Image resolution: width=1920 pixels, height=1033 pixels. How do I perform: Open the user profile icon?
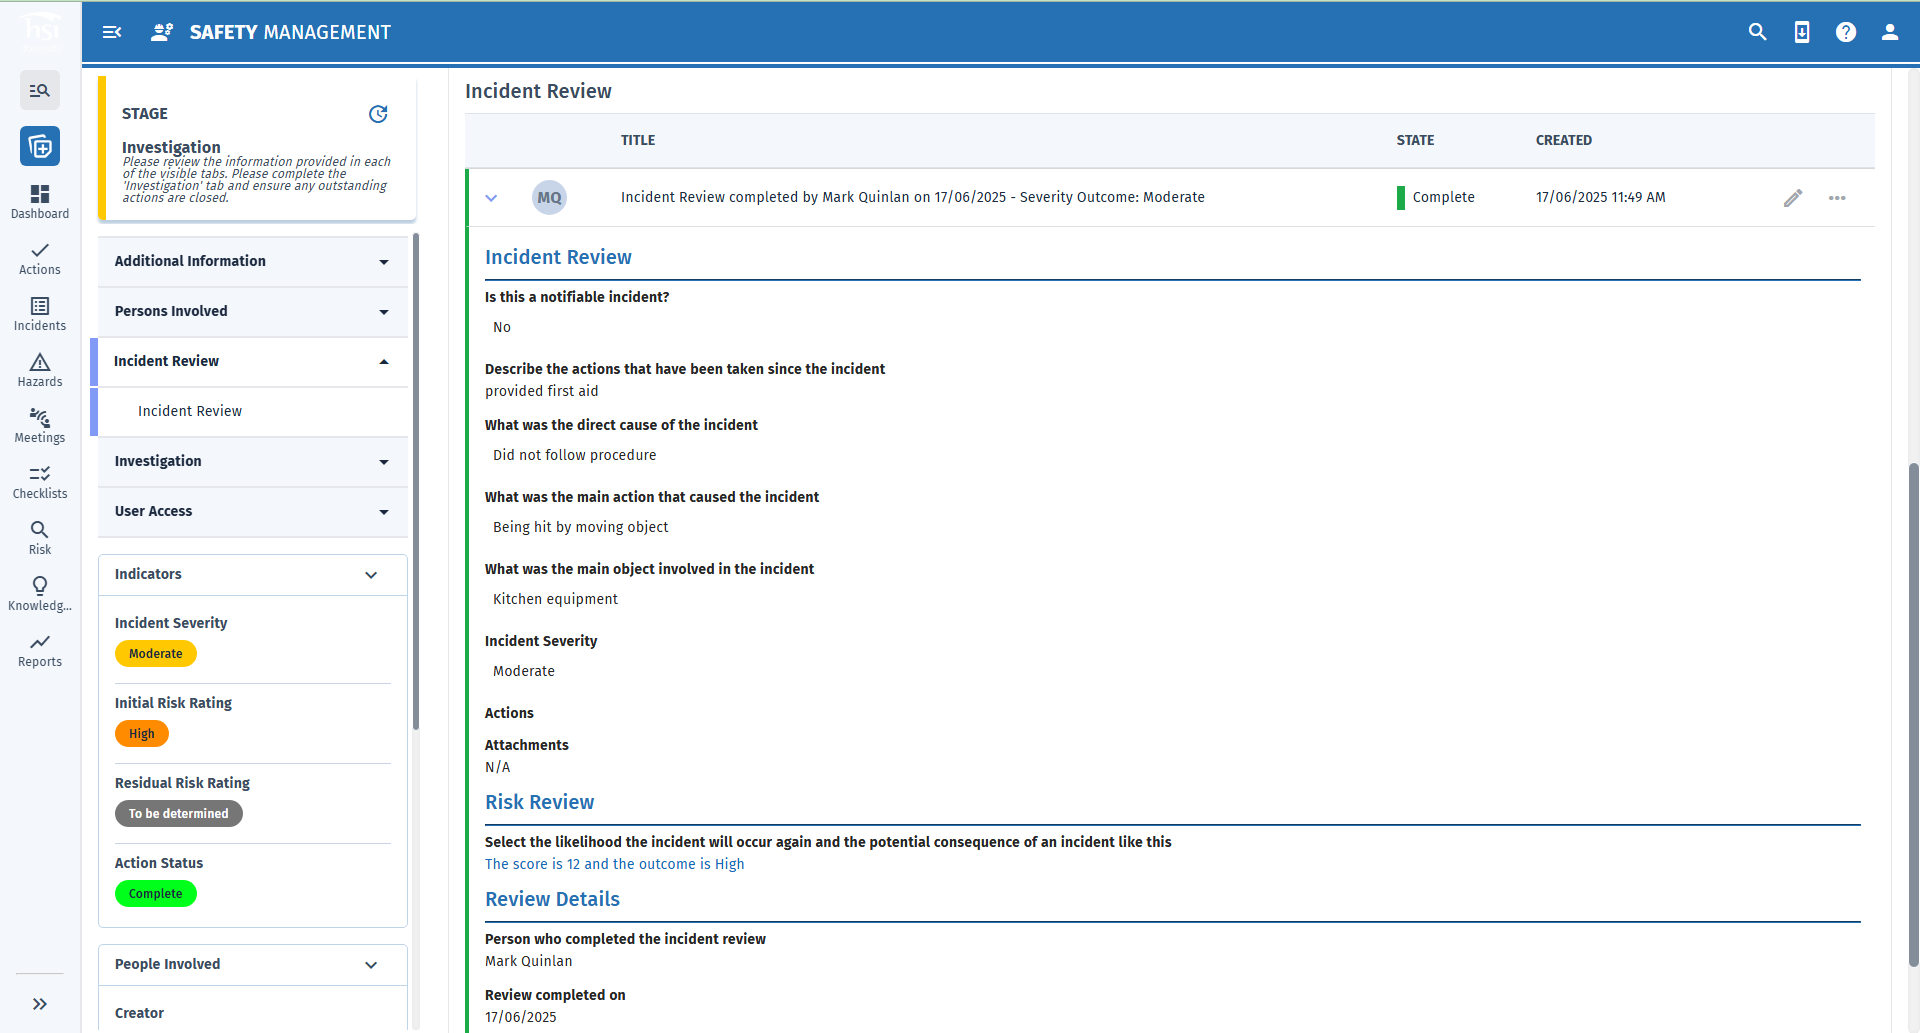point(1890,32)
